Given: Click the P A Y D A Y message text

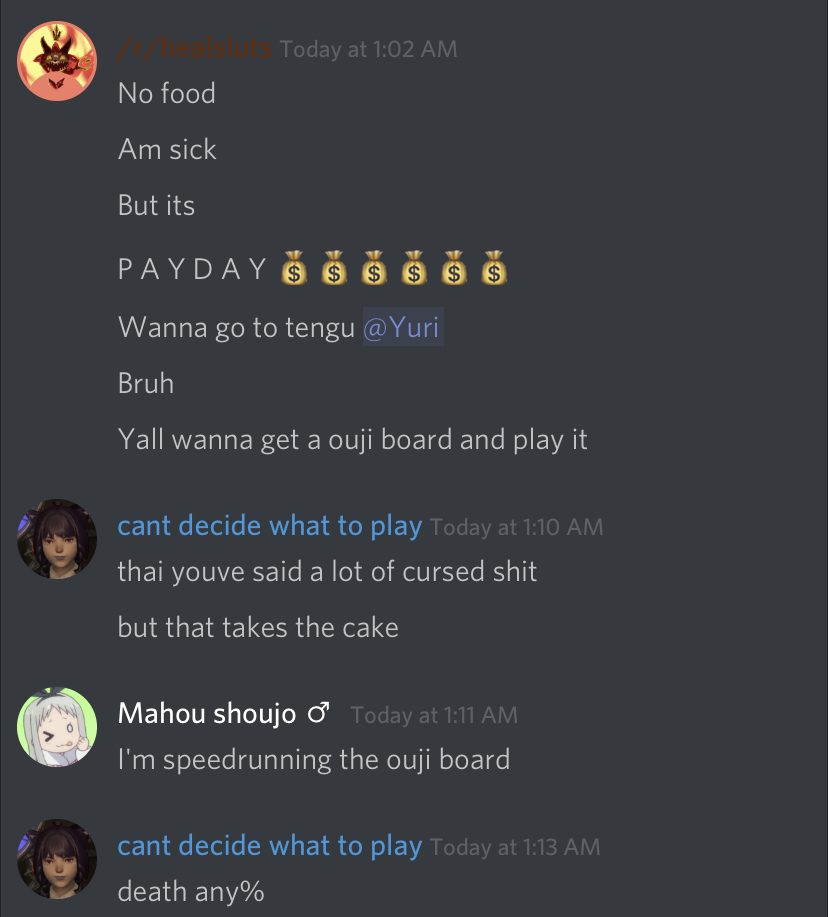Looking at the screenshot, I should 192,269.
